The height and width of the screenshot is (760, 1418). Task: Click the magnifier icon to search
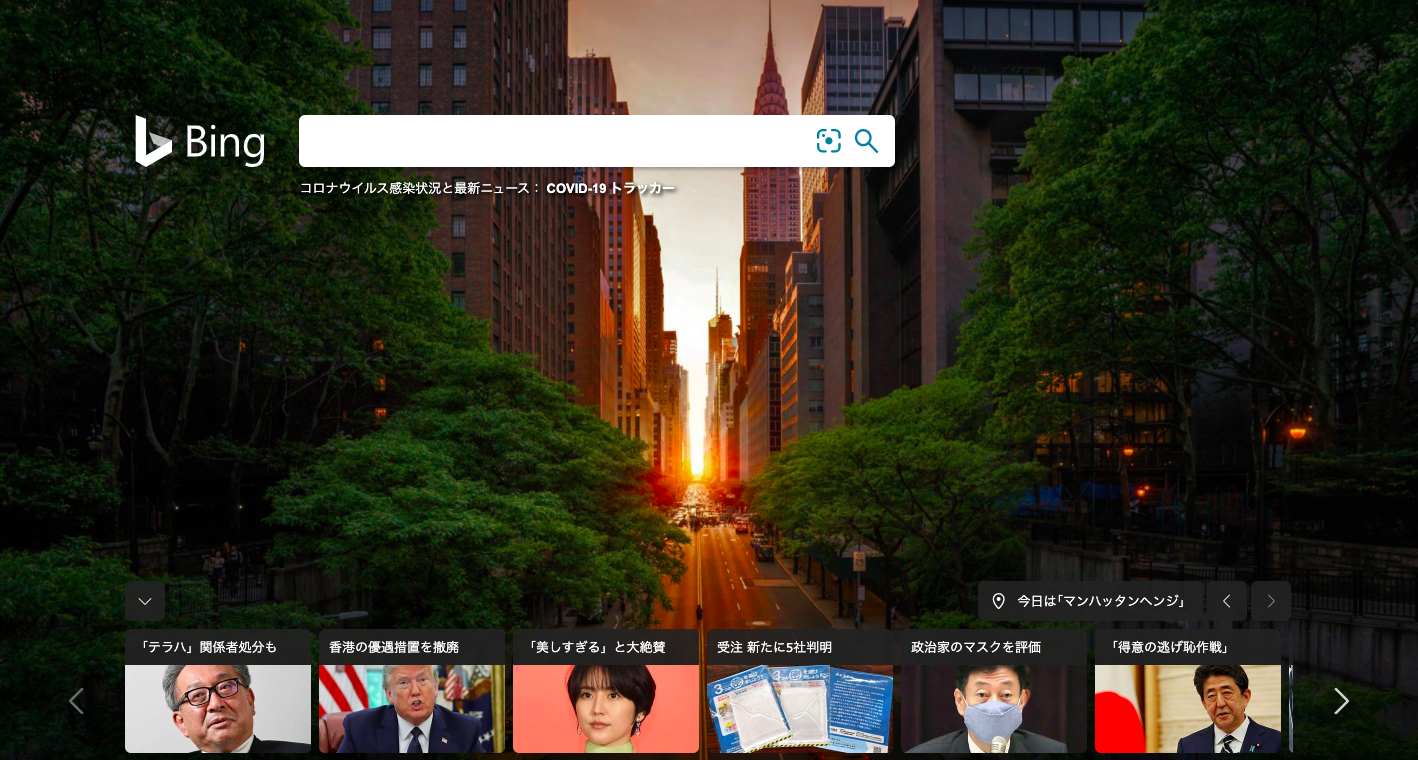[x=866, y=141]
